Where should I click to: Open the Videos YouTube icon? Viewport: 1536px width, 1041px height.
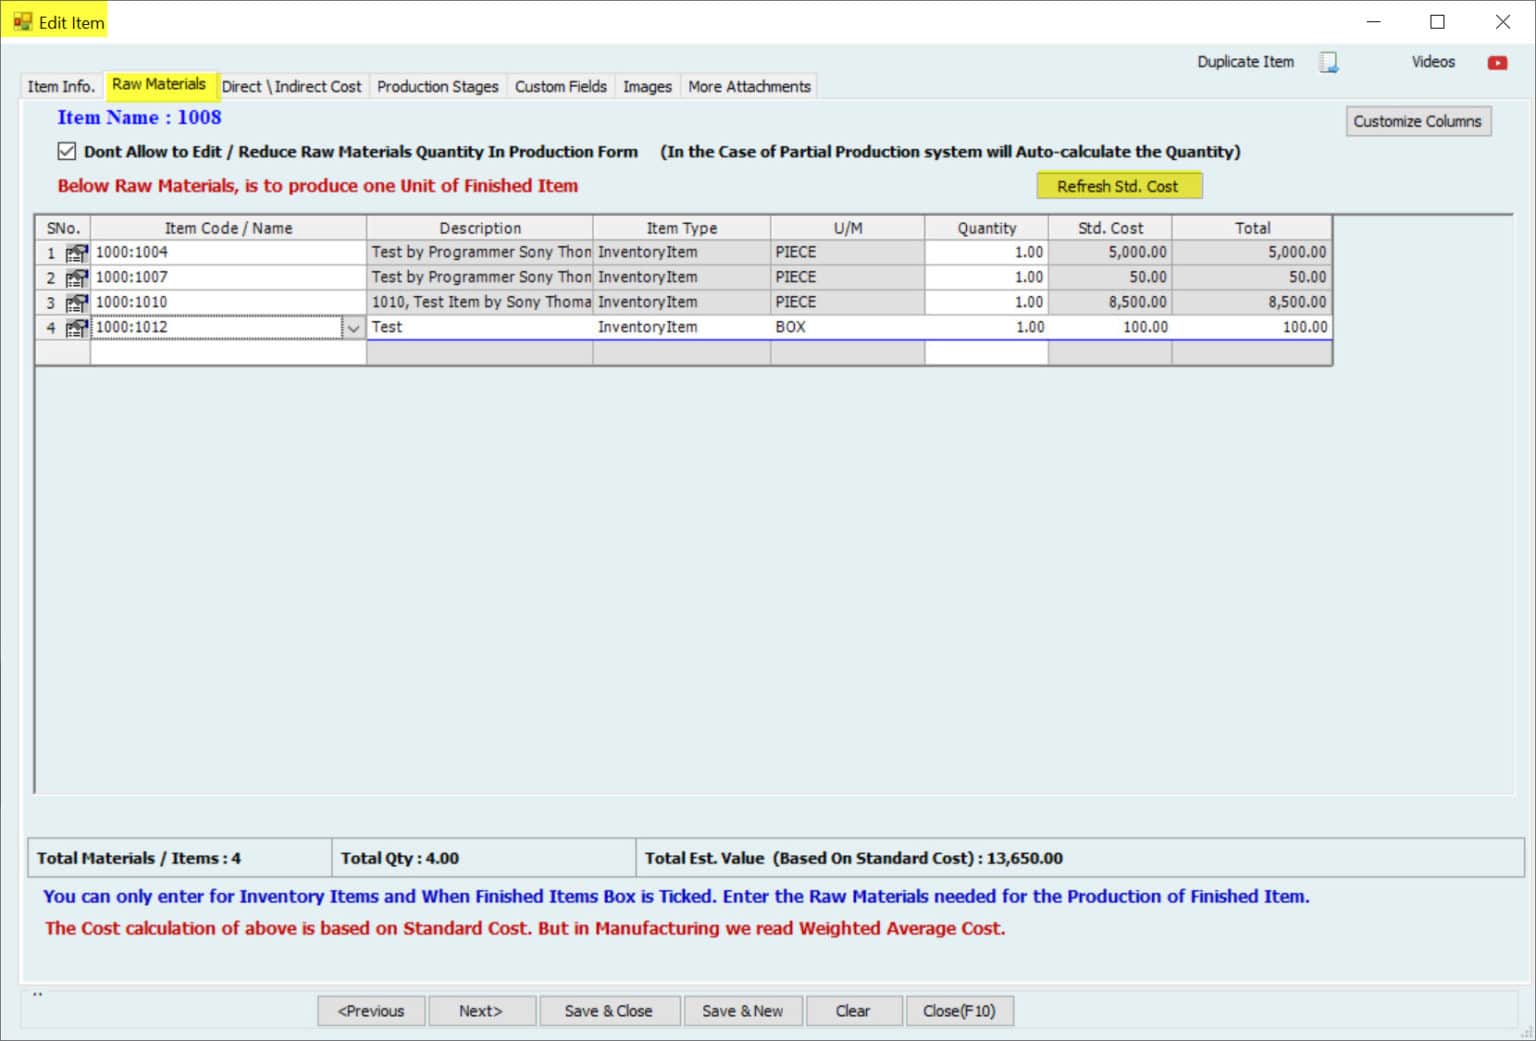click(x=1496, y=63)
